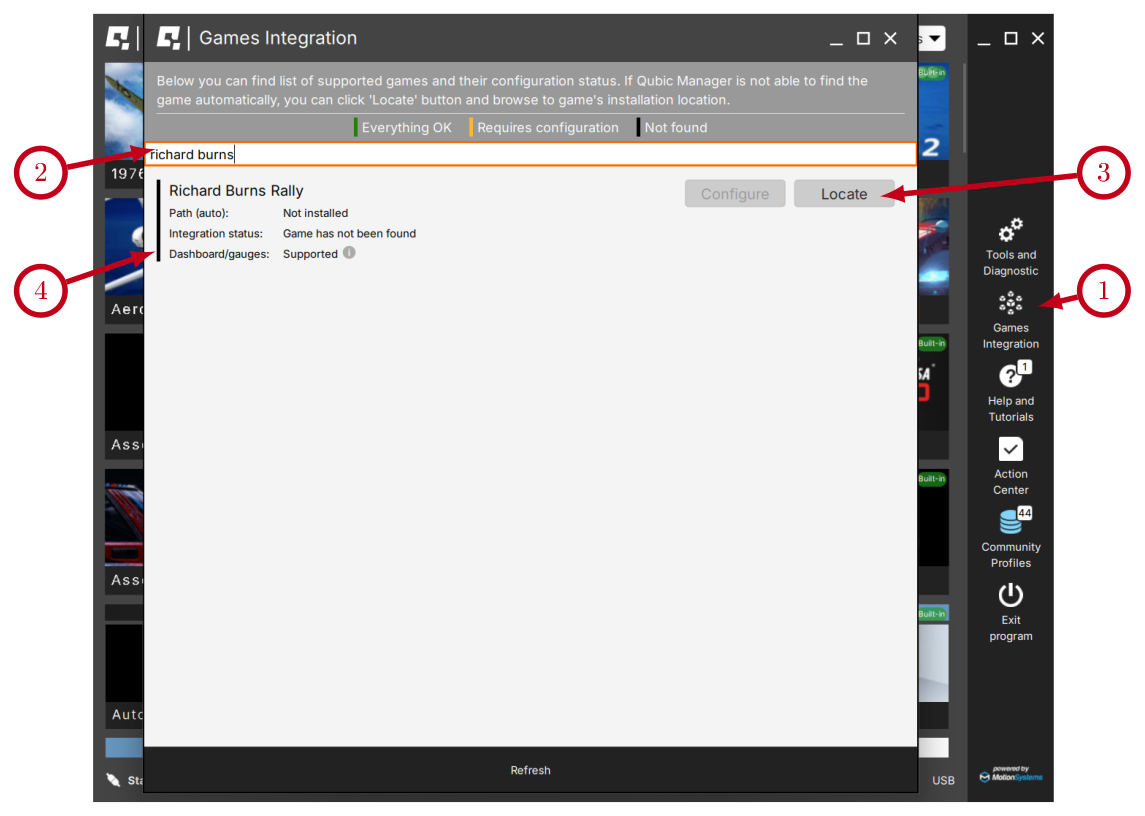Image resolution: width=1145 pixels, height=816 pixels.
Task: Close the Games Integration dialog
Action: tap(890, 38)
